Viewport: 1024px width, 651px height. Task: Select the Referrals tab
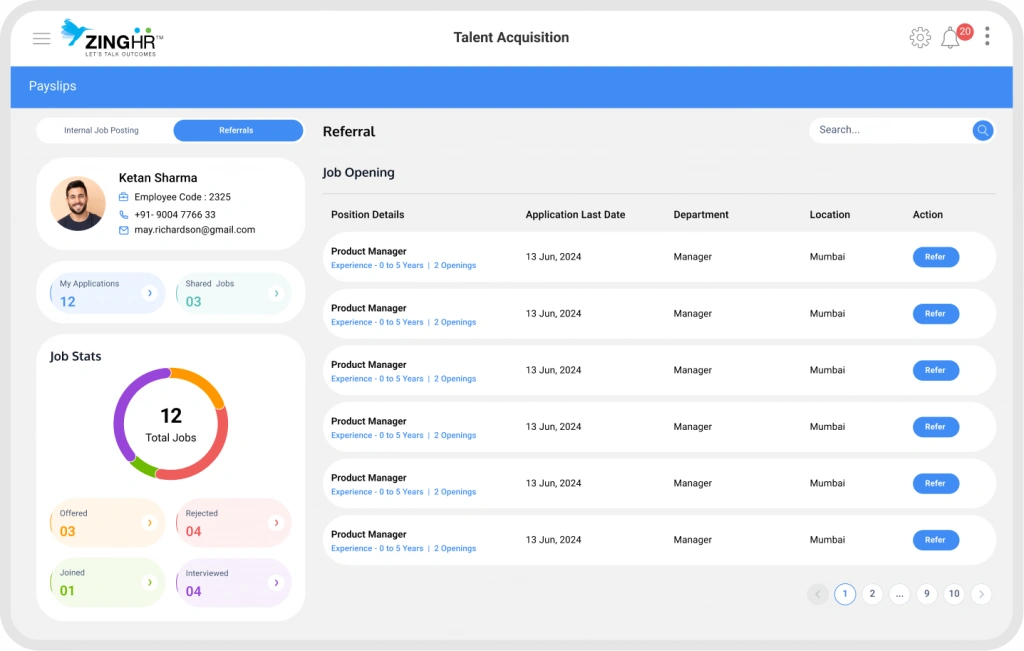(238, 130)
